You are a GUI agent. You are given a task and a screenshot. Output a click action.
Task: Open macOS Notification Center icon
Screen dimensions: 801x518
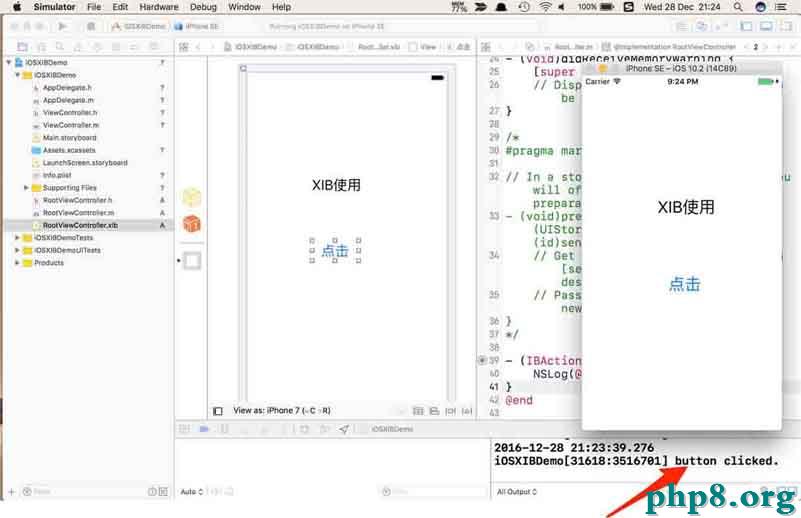click(x=781, y=7)
